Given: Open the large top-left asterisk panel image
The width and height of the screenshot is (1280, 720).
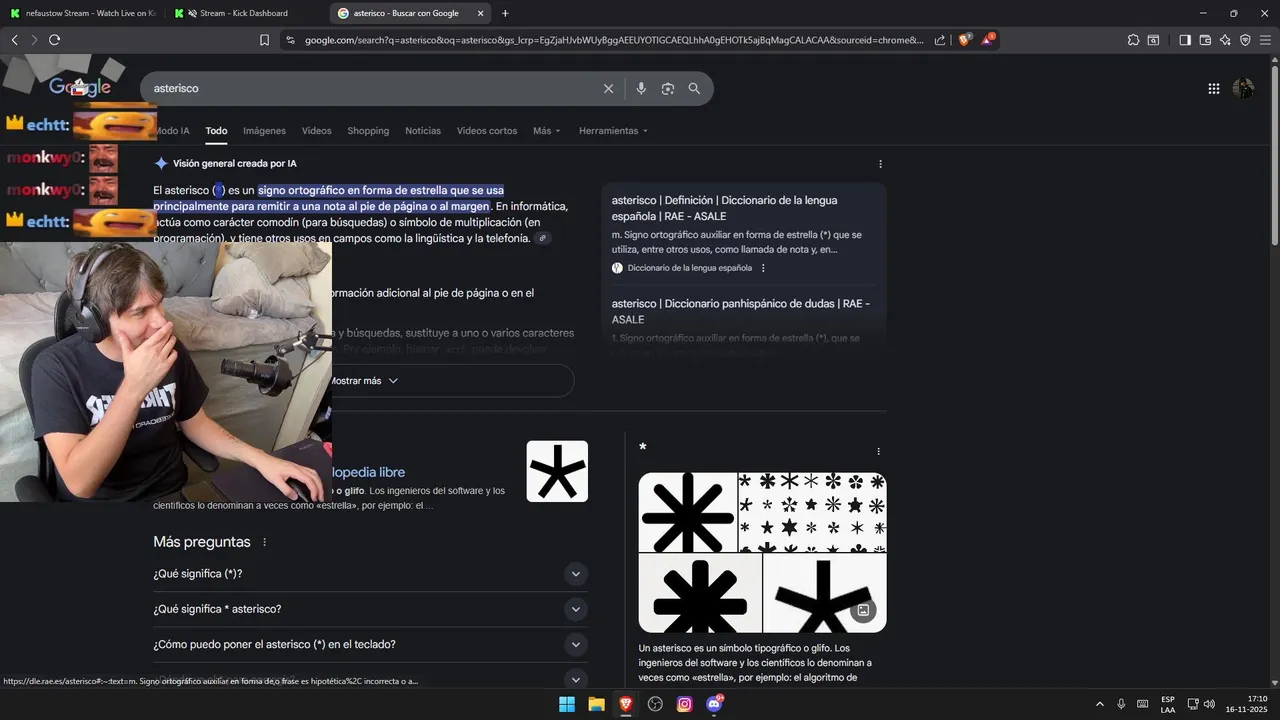Looking at the screenshot, I should (688, 512).
